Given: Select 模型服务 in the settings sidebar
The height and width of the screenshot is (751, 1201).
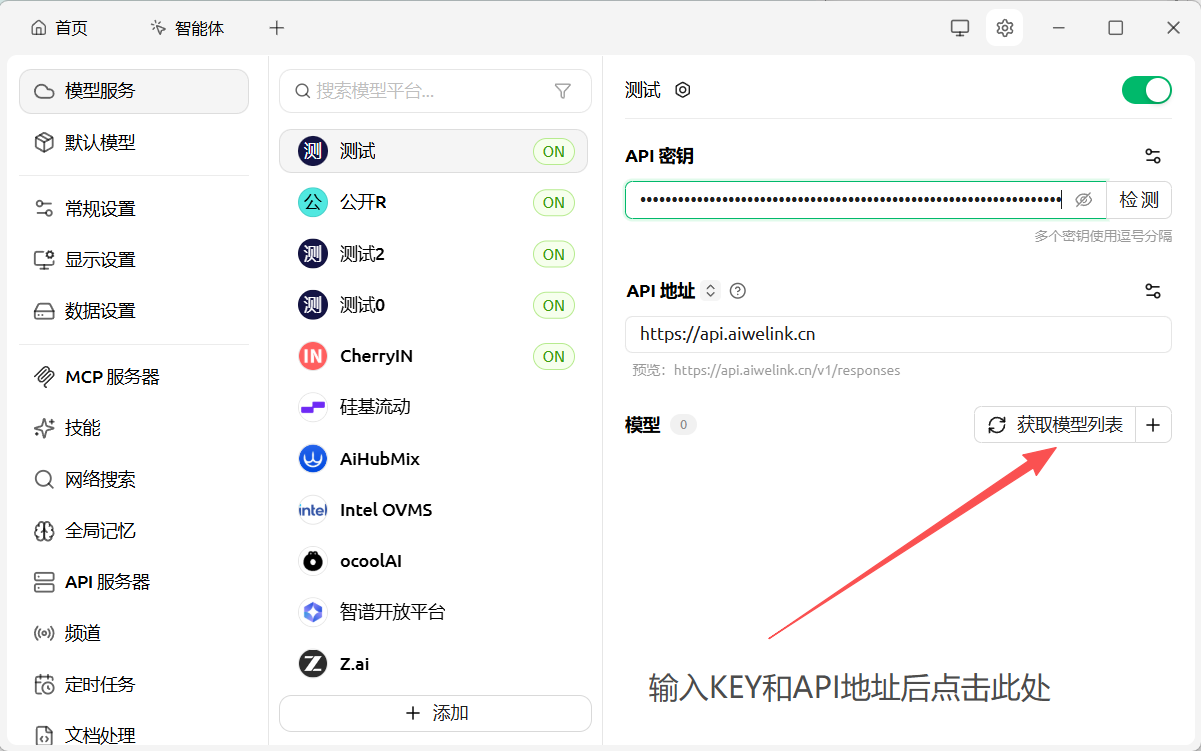Looking at the screenshot, I should click(x=134, y=91).
